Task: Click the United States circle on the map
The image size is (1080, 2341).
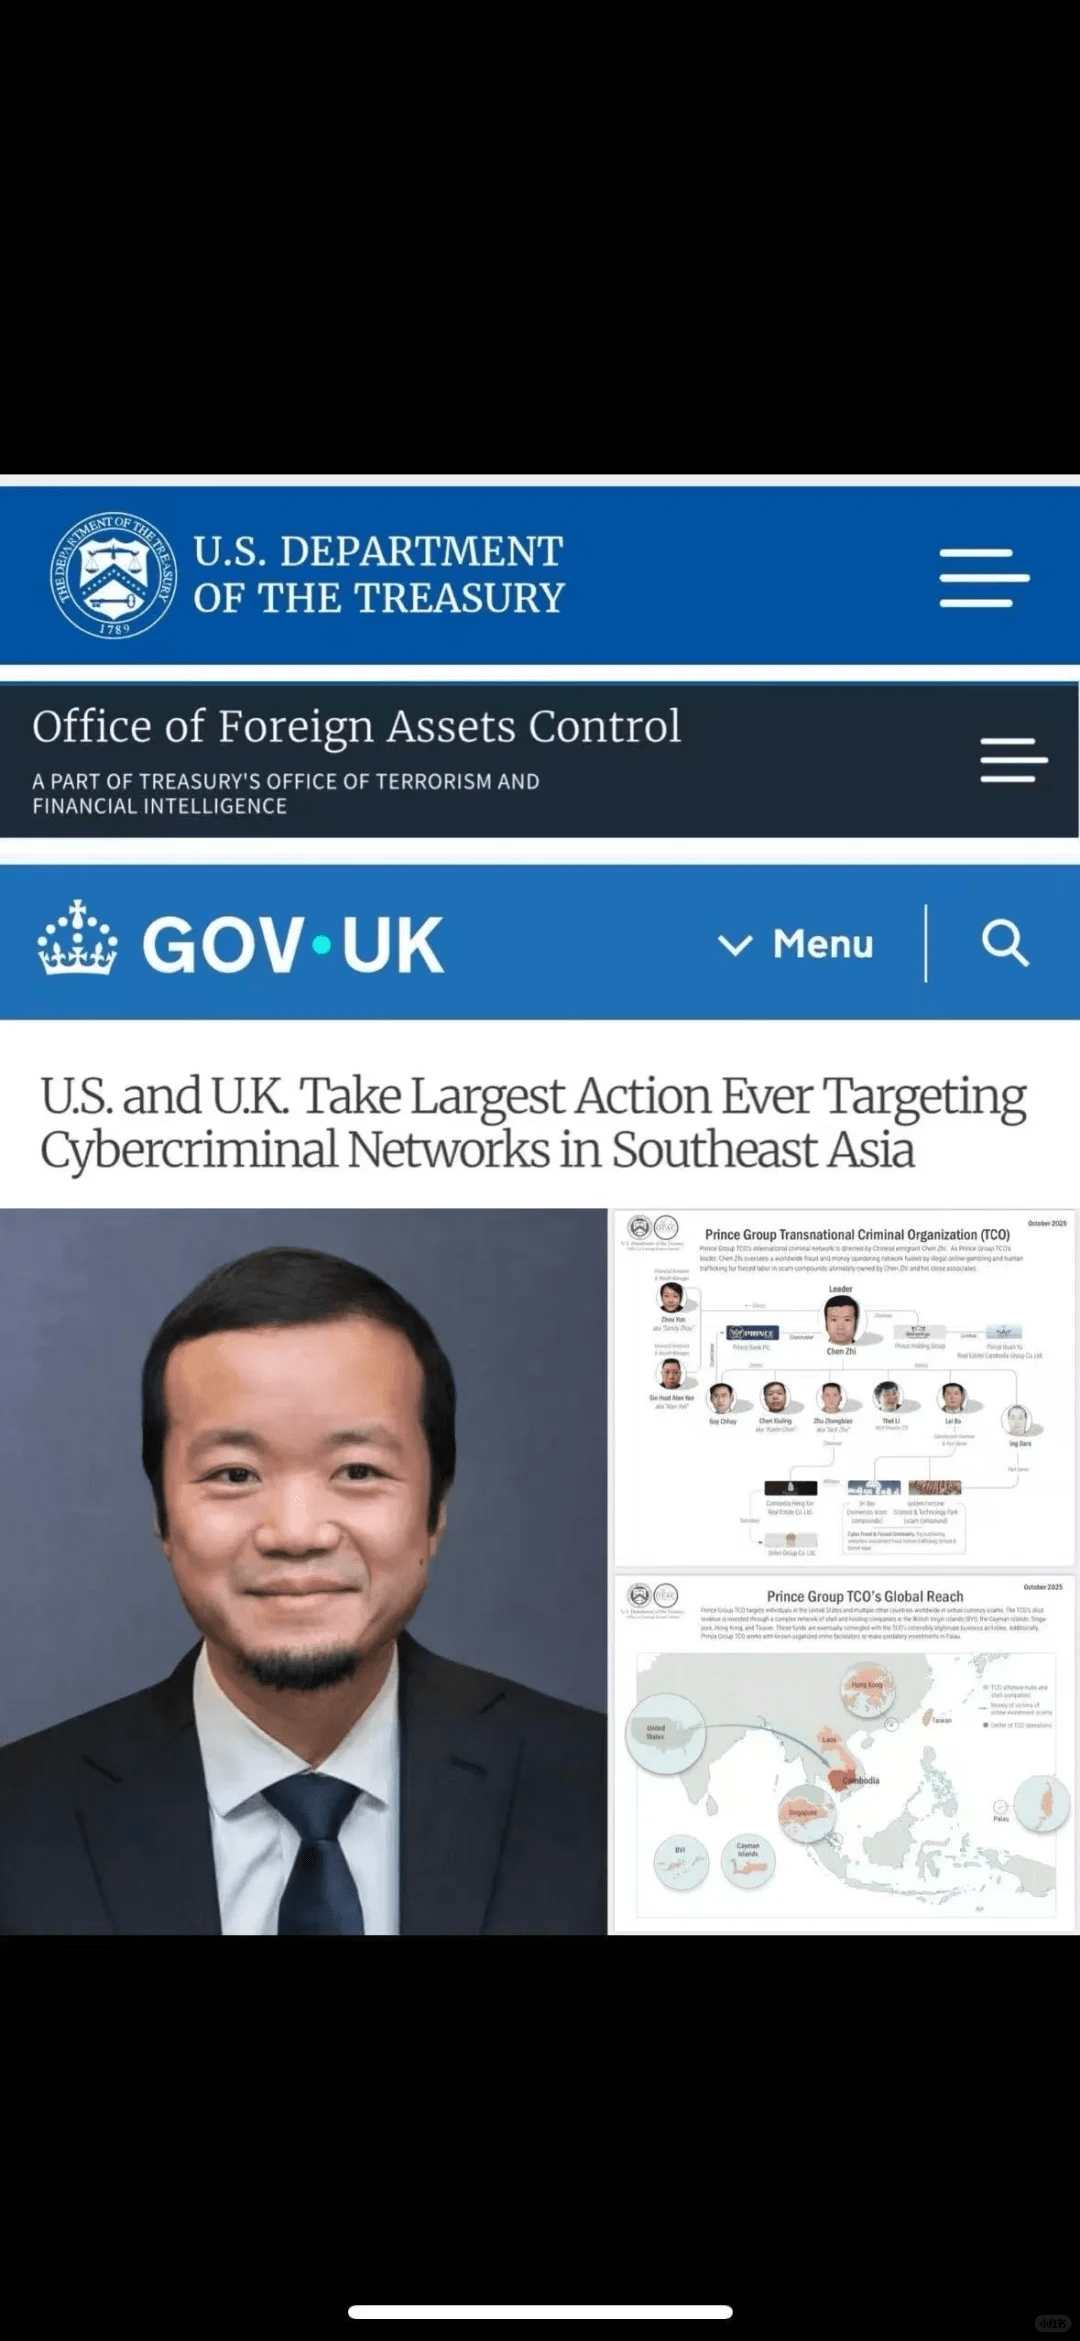Action: point(665,1733)
